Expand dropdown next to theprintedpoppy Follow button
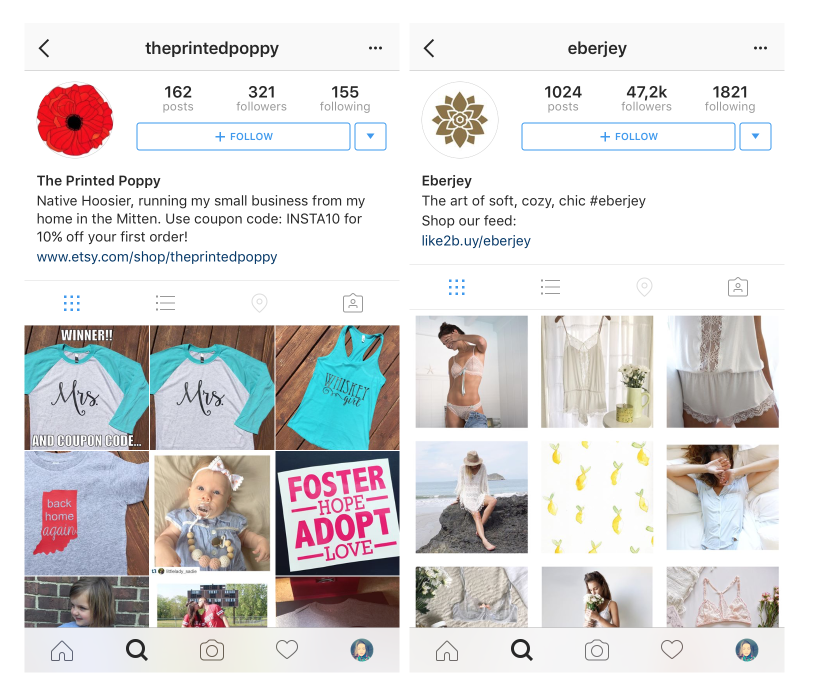This screenshot has height=699, width=813. 370,136
